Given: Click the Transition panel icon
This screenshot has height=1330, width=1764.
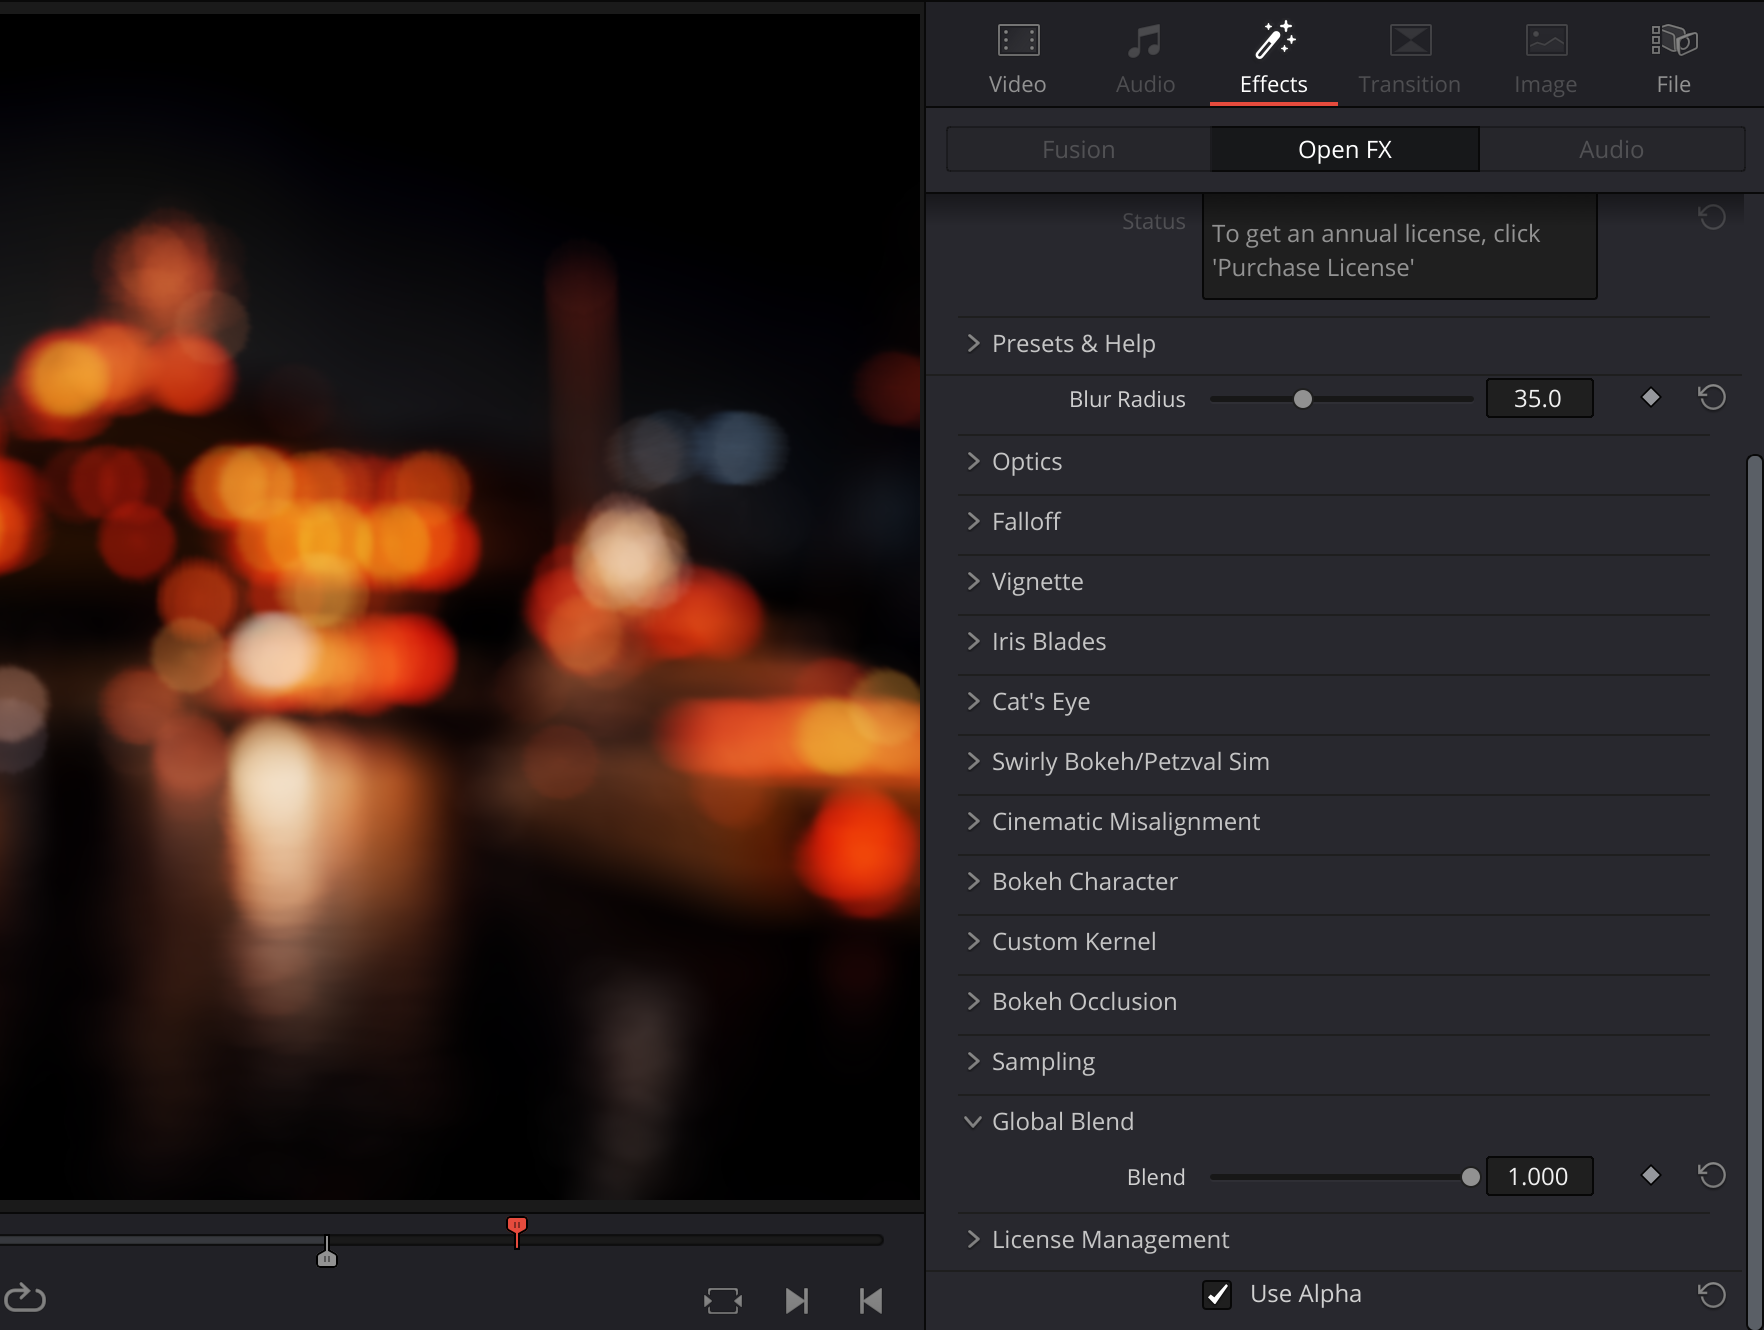Looking at the screenshot, I should coord(1409,41).
